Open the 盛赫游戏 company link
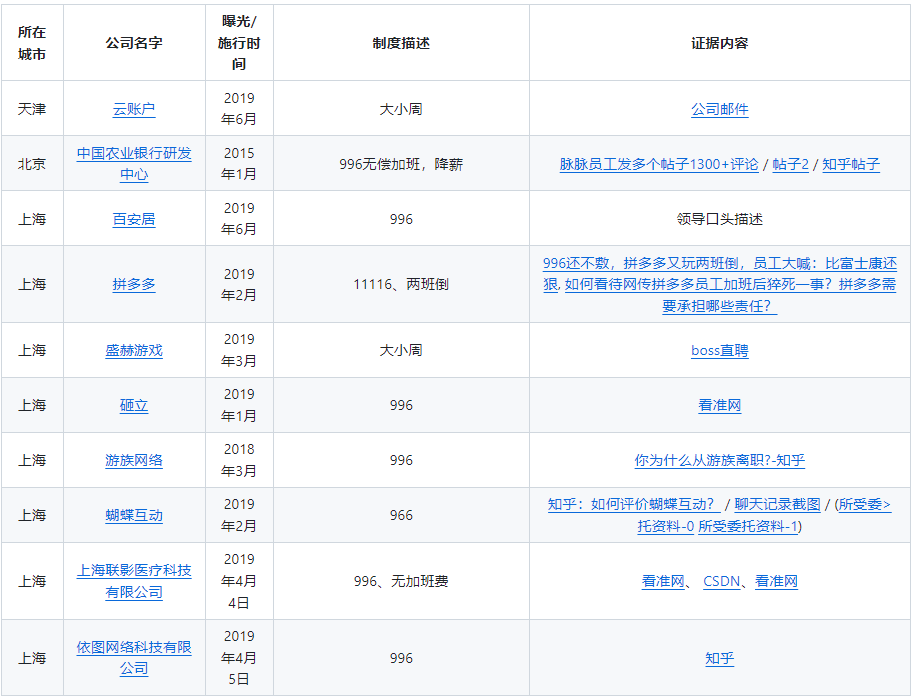The image size is (911, 696). [134, 350]
